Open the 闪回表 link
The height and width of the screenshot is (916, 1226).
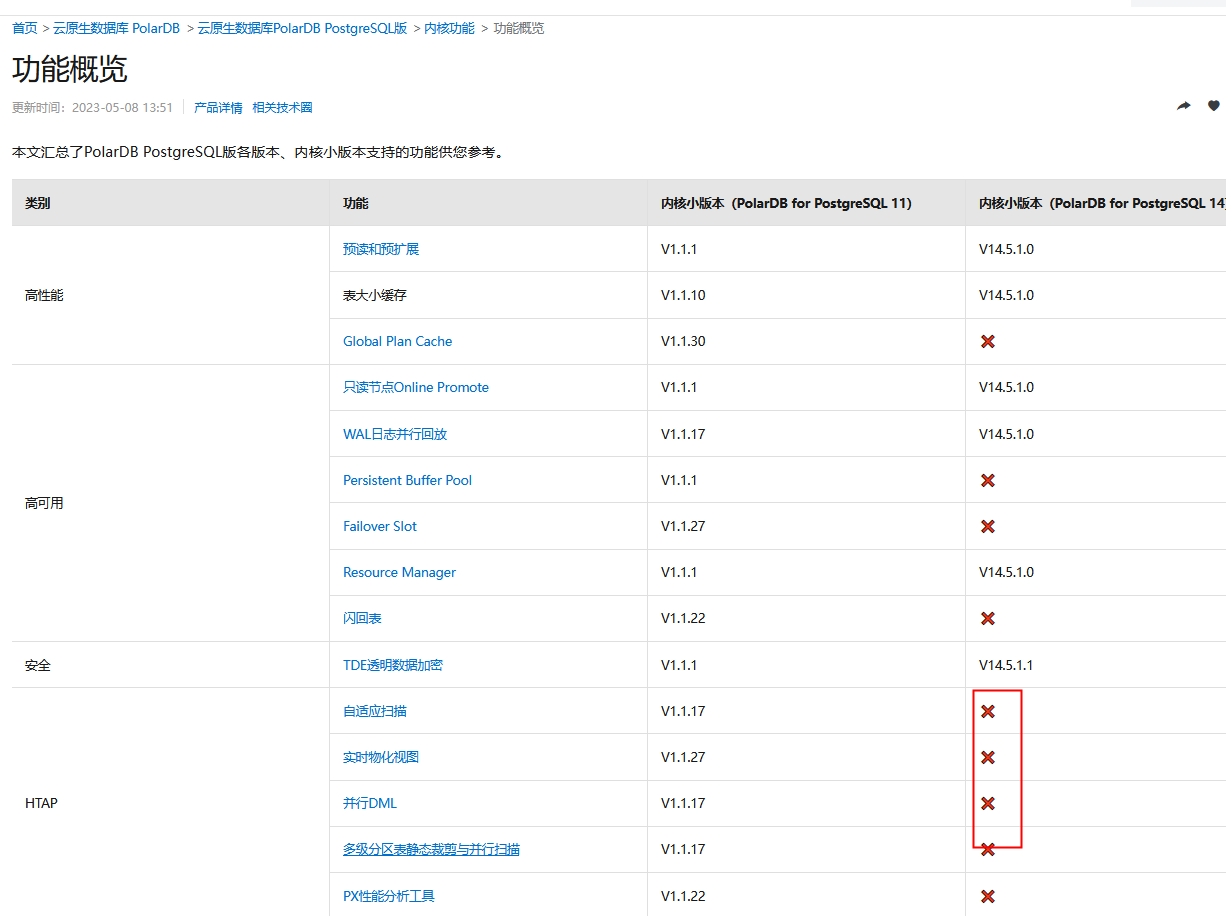pyautogui.click(x=362, y=618)
